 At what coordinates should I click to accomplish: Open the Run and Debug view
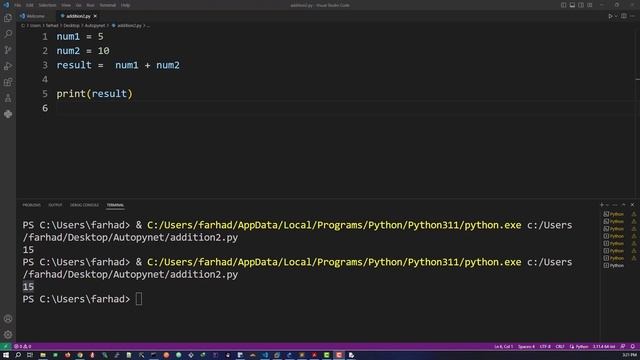coord(8,66)
